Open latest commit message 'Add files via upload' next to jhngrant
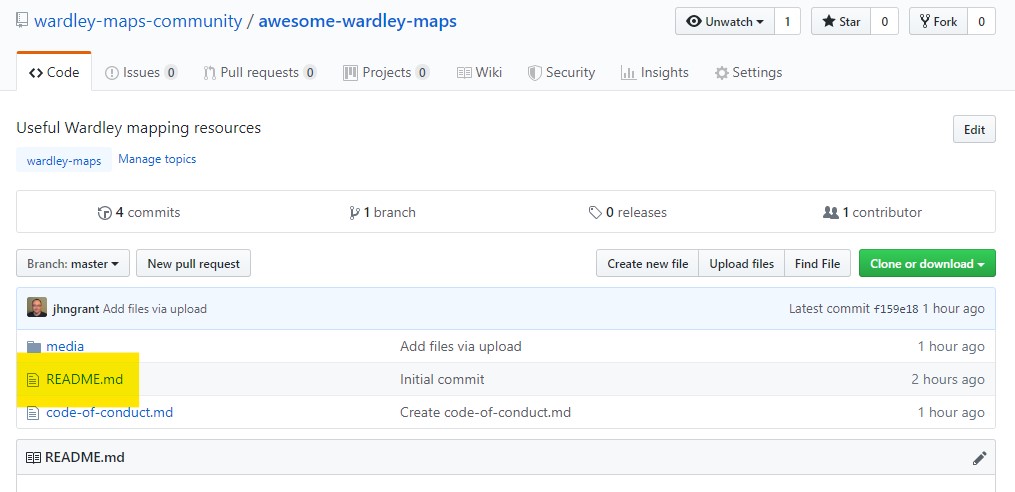The width and height of the screenshot is (1015, 492). [x=154, y=309]
